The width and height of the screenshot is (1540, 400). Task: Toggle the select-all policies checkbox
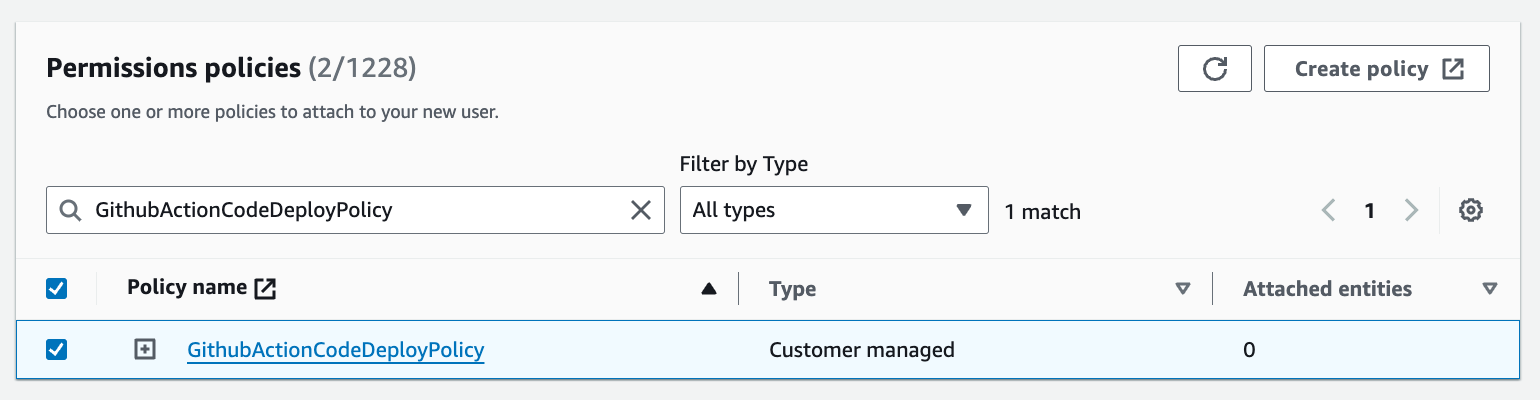[57, 289]
